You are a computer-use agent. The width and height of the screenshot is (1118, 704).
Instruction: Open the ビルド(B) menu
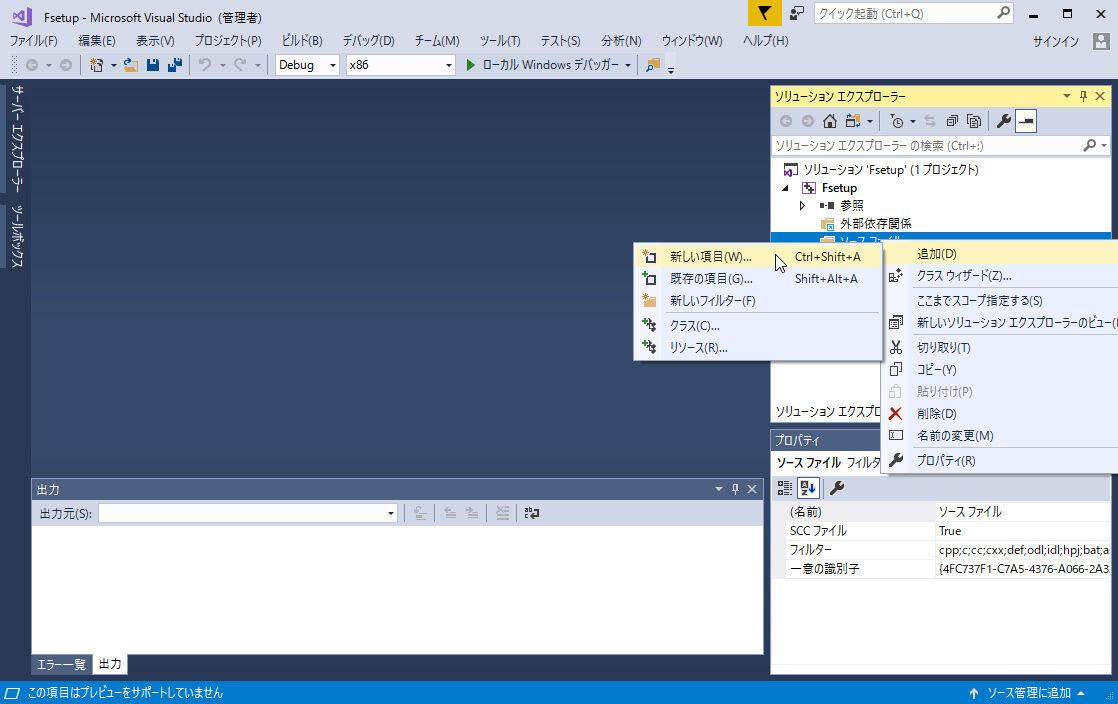point(302,41)
